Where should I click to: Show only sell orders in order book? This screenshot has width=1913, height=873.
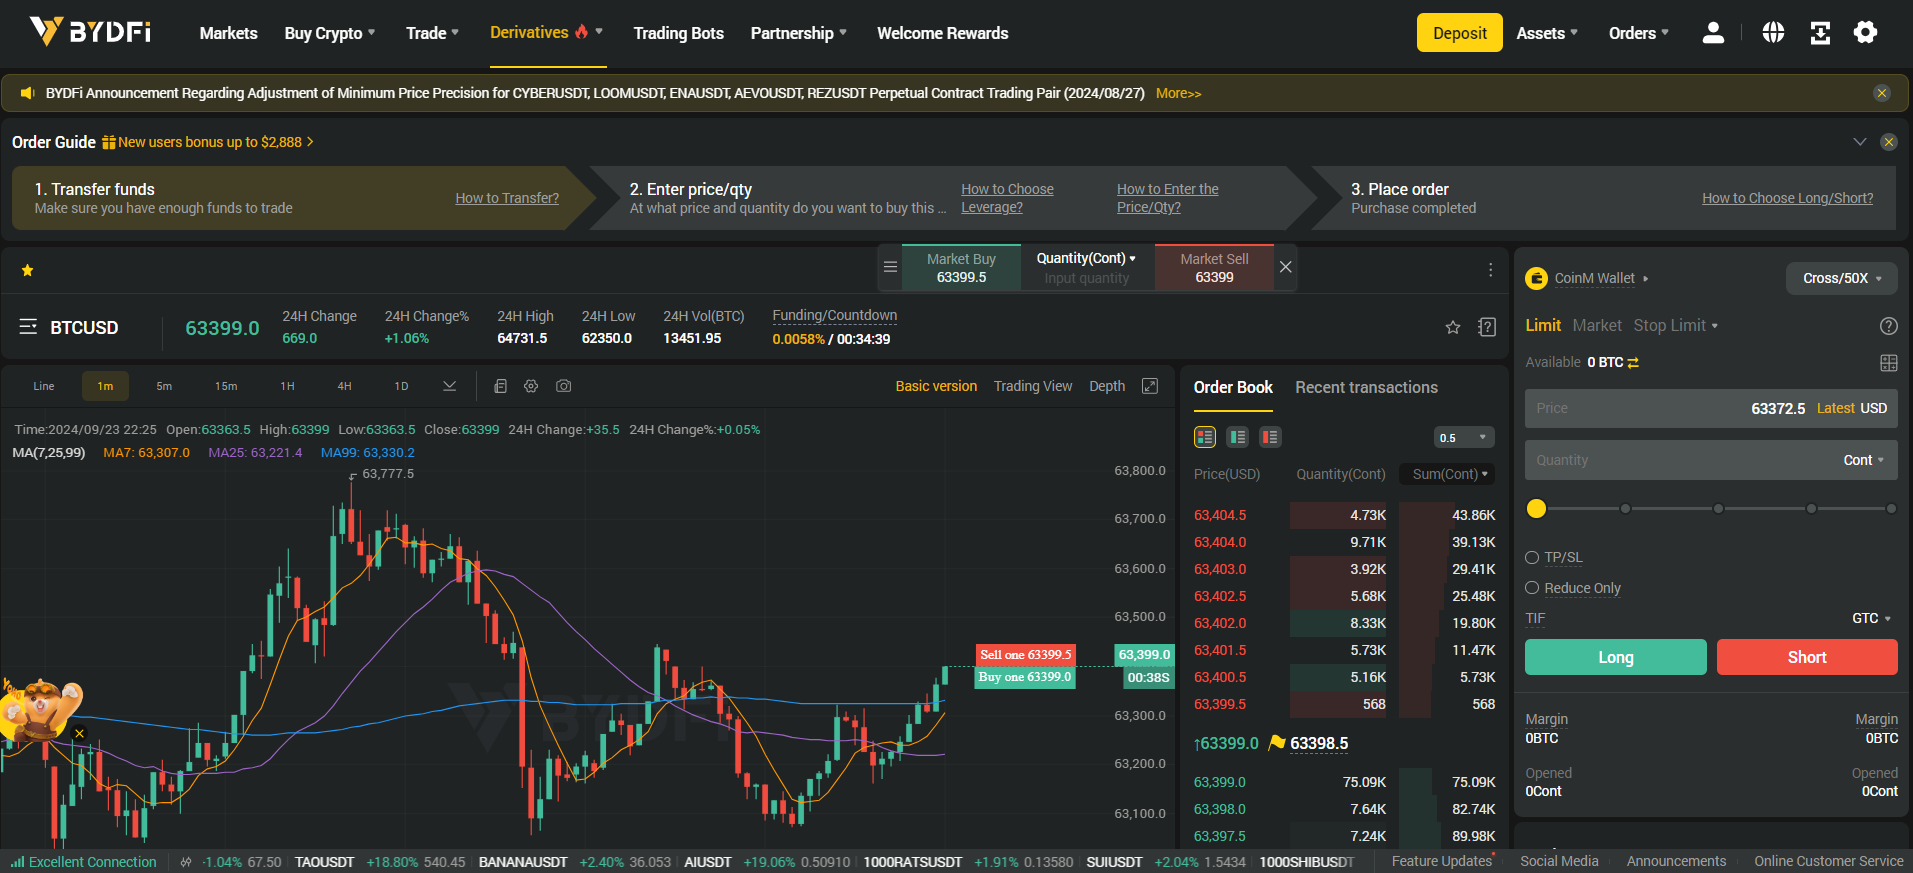coord(1270,437)
